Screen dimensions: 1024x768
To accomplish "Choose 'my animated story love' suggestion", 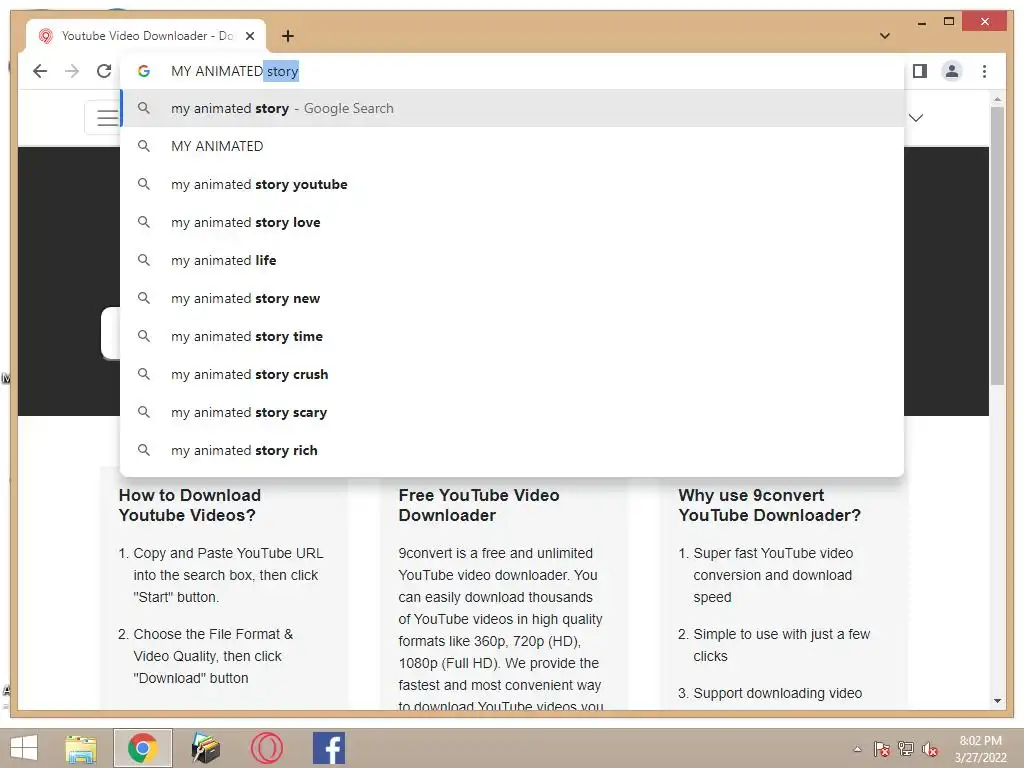I will (512, 222).
